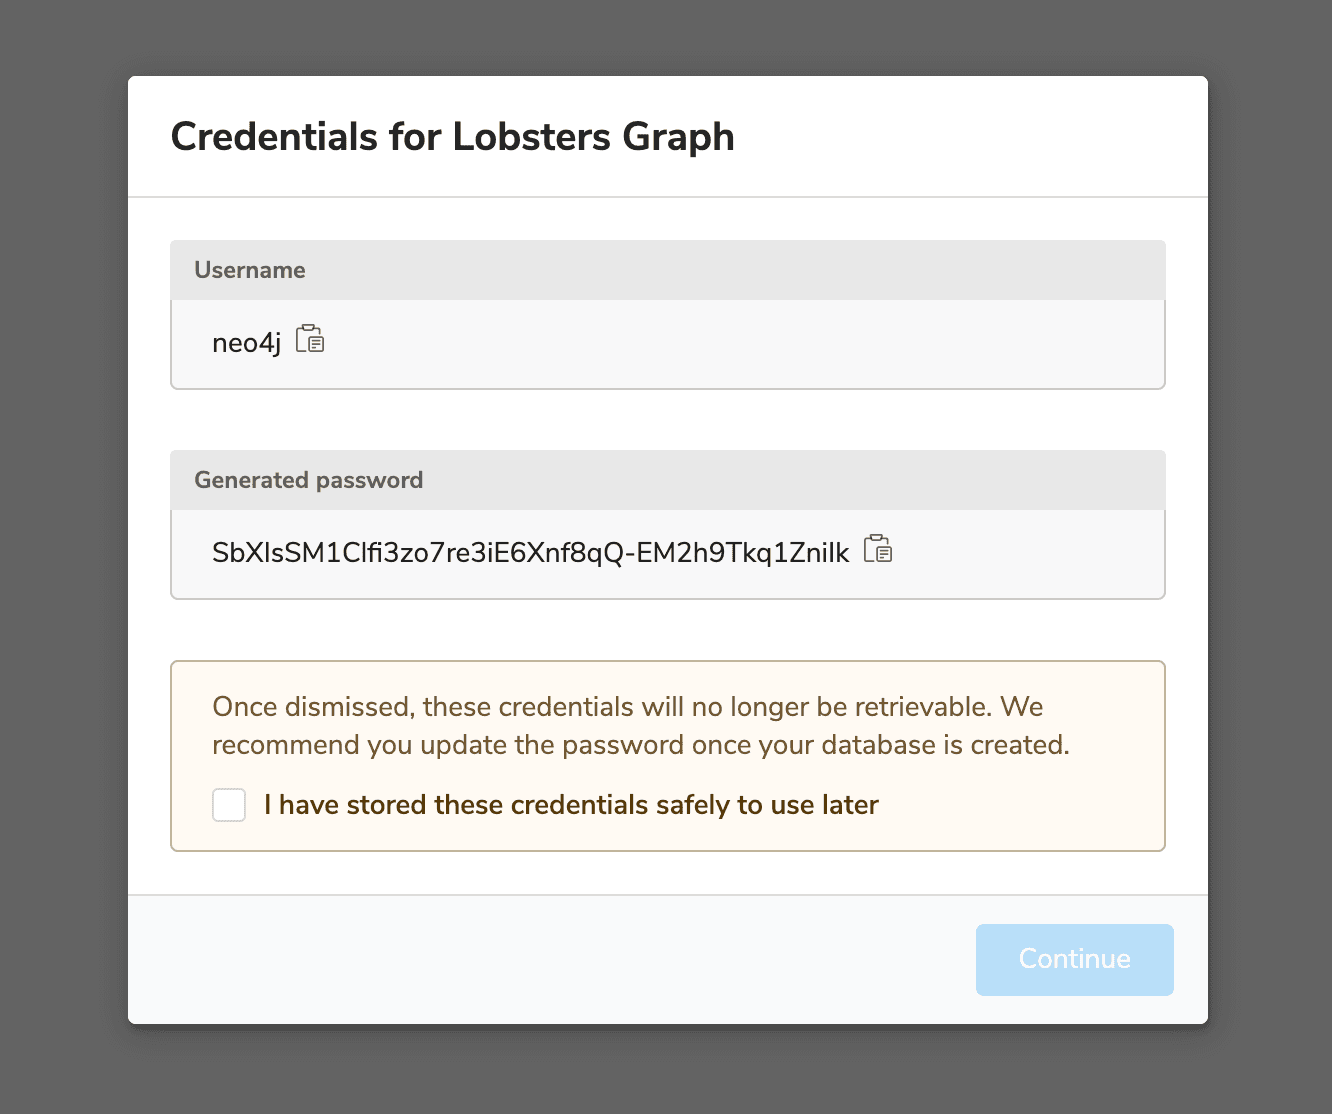
Task: Click the 'recommend you update the password' line
Action: coord(640,745)
